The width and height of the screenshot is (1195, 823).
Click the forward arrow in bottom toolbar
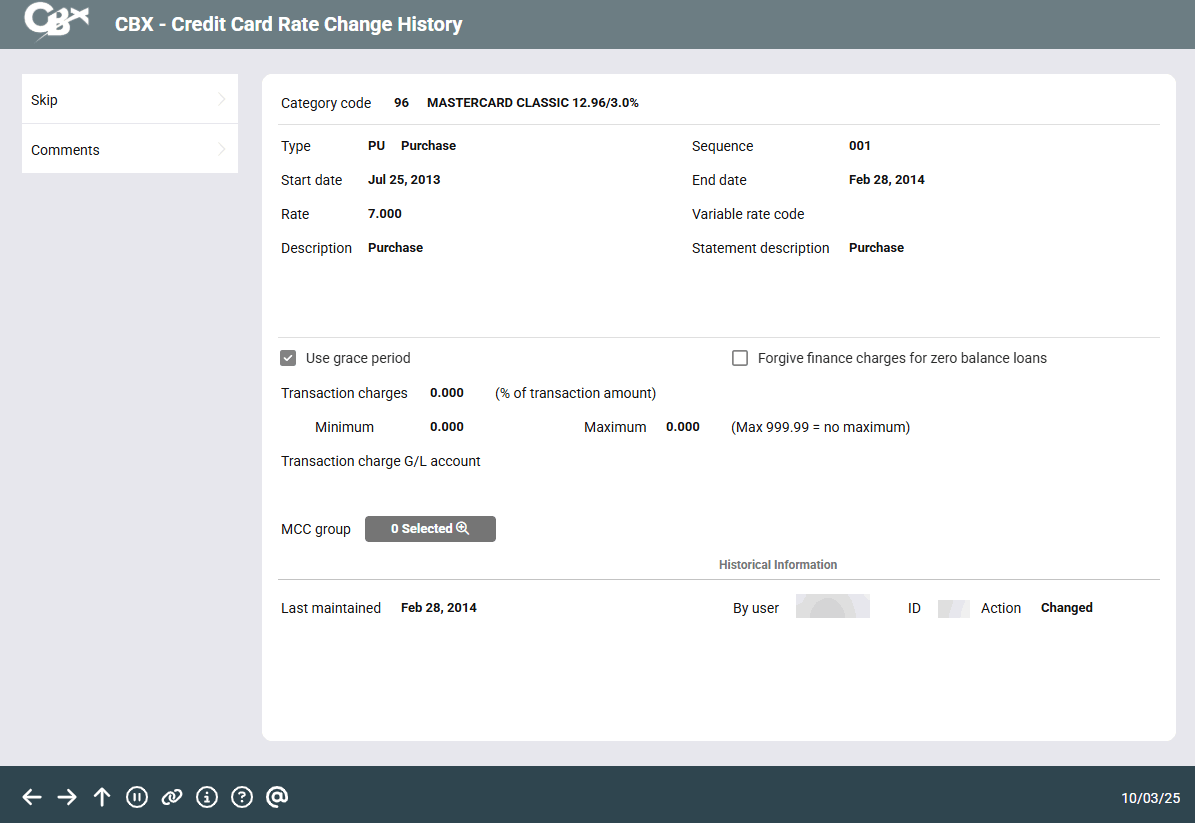[x=67, y=797]
